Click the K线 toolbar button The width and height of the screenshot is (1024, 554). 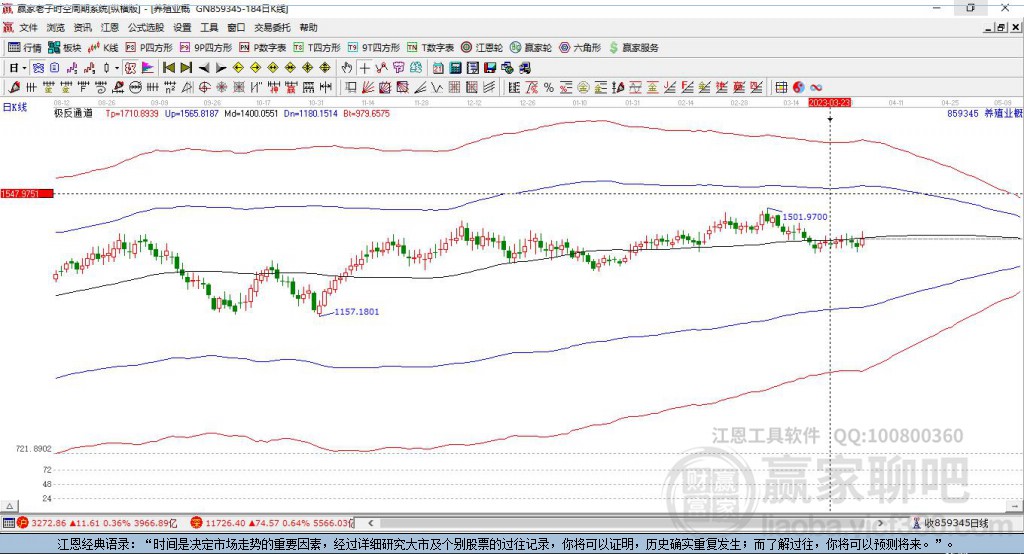click(x=103, y=48)
